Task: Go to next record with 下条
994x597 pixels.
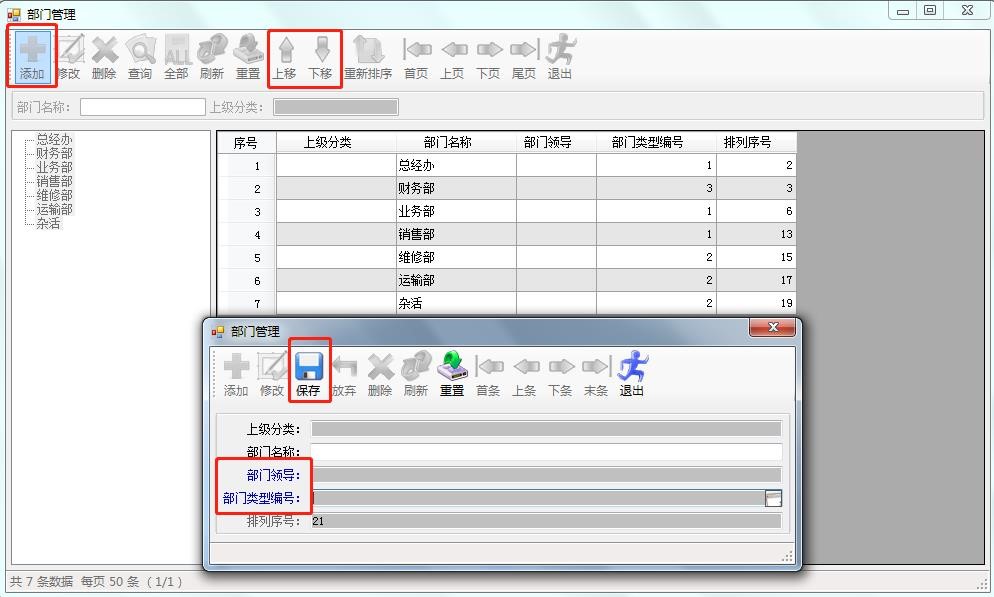Action: click(x=560, y=374)
